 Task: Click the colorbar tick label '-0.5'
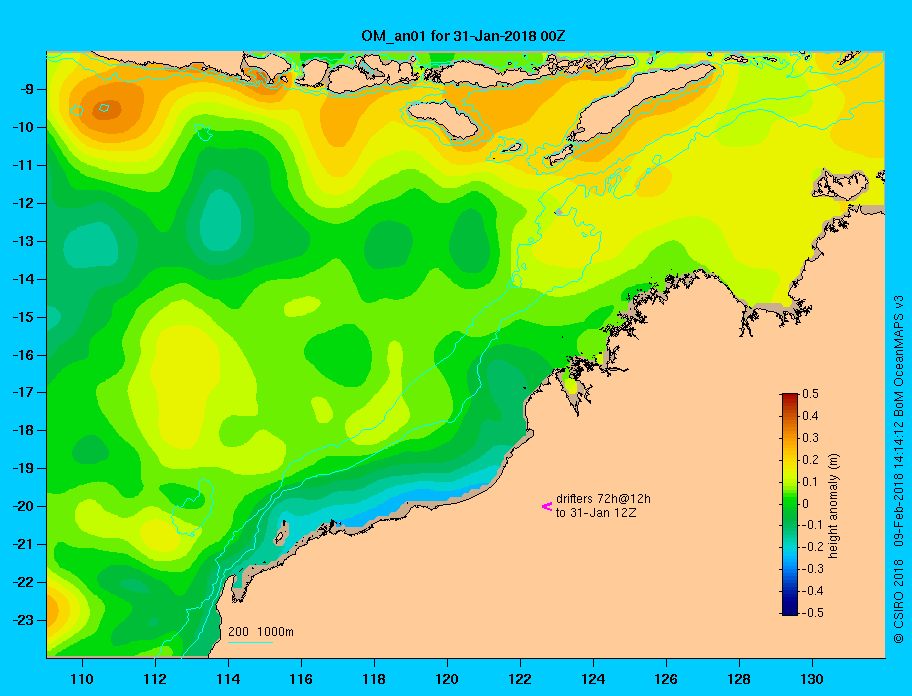pos(813,613)
